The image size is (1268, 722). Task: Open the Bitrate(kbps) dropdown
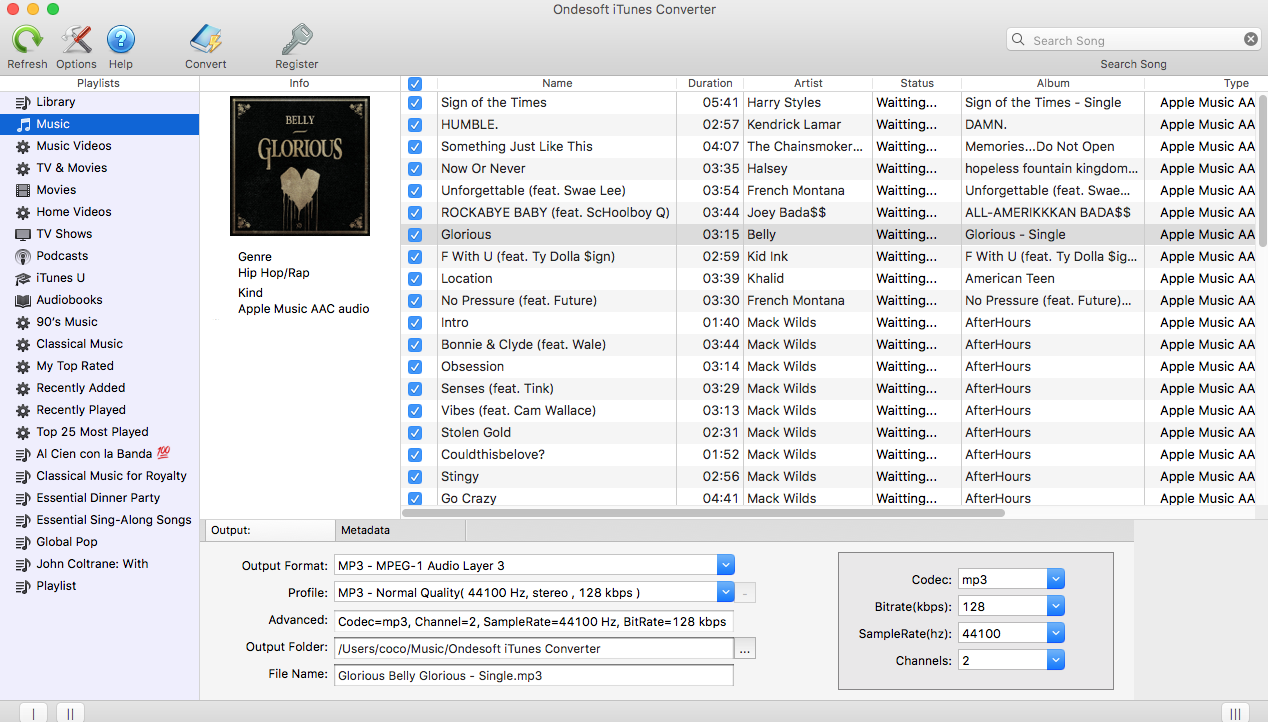coord(1056,606)
